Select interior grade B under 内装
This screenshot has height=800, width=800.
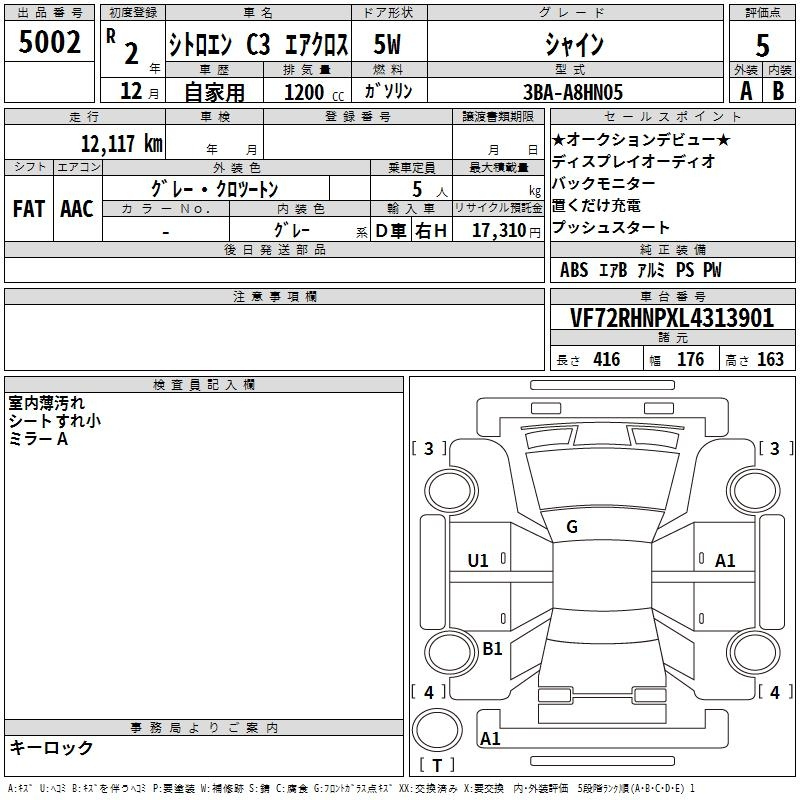click(x=778, y=91)
